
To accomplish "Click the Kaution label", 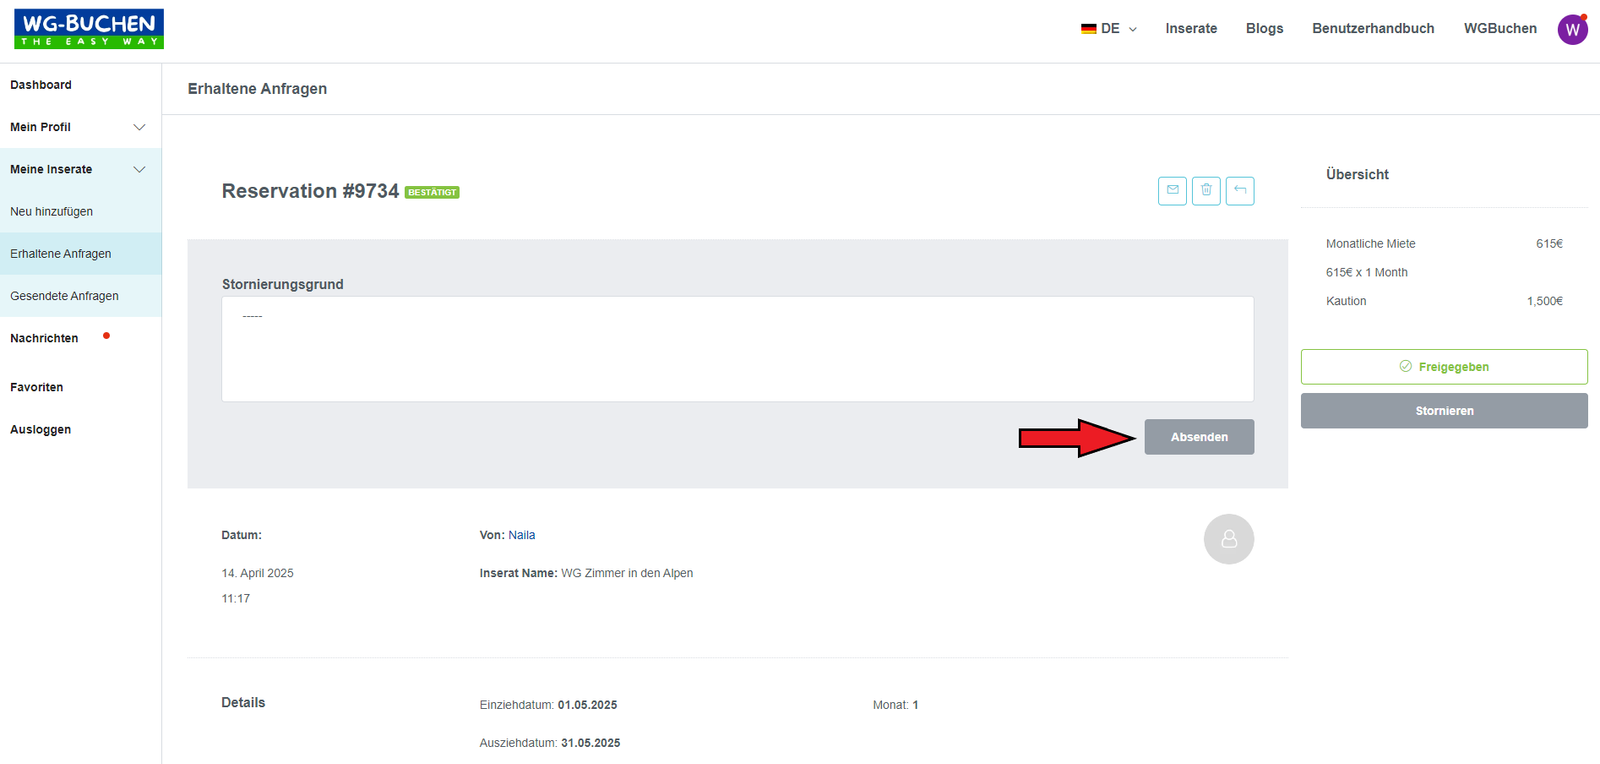I will tap(1346, 301).
